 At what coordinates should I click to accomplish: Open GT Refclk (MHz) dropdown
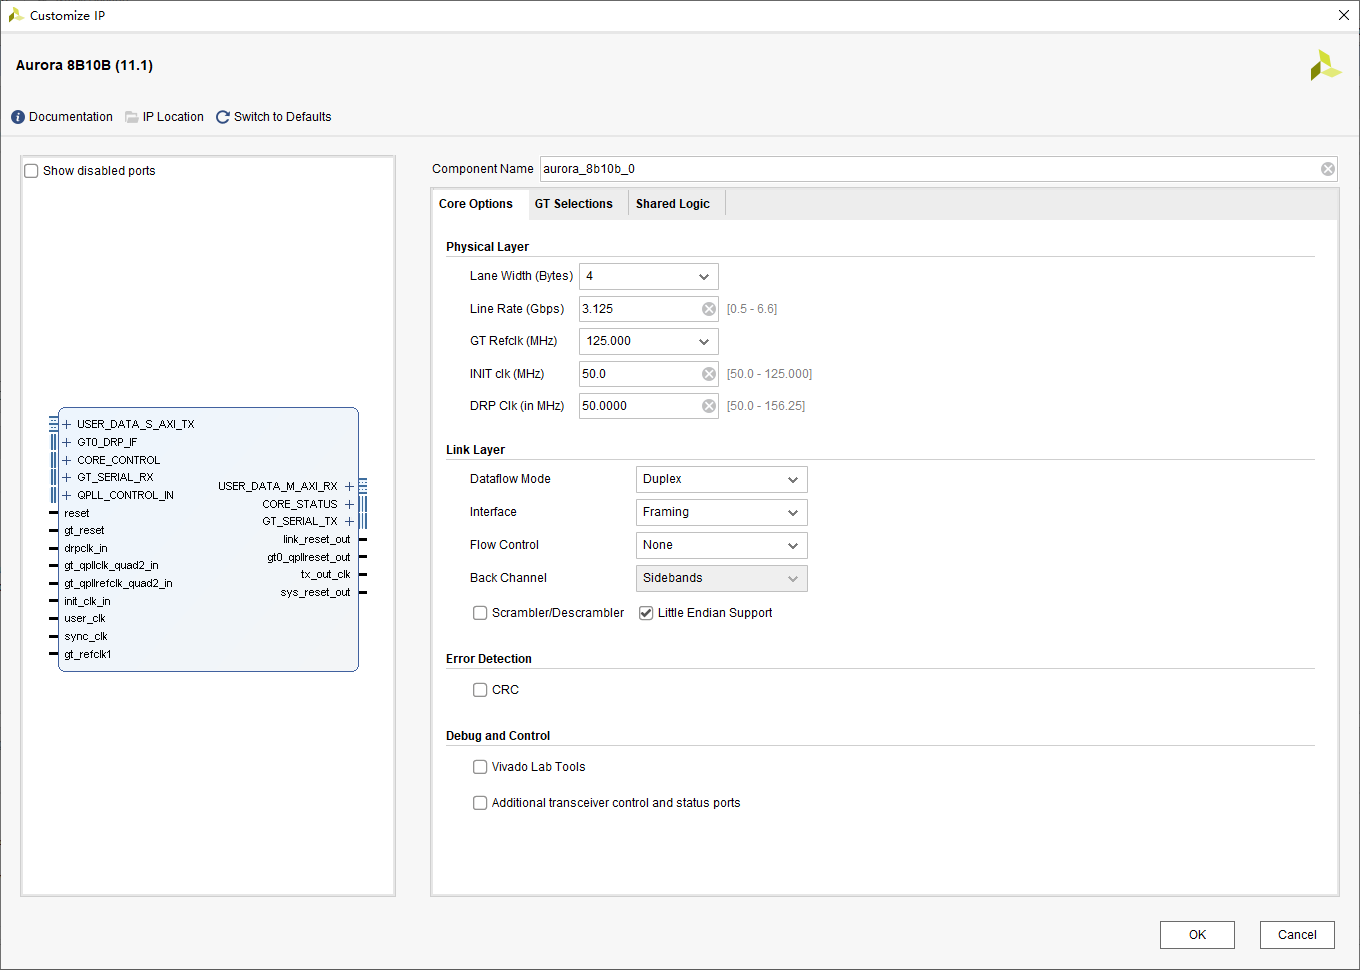(x=648, y=341)
